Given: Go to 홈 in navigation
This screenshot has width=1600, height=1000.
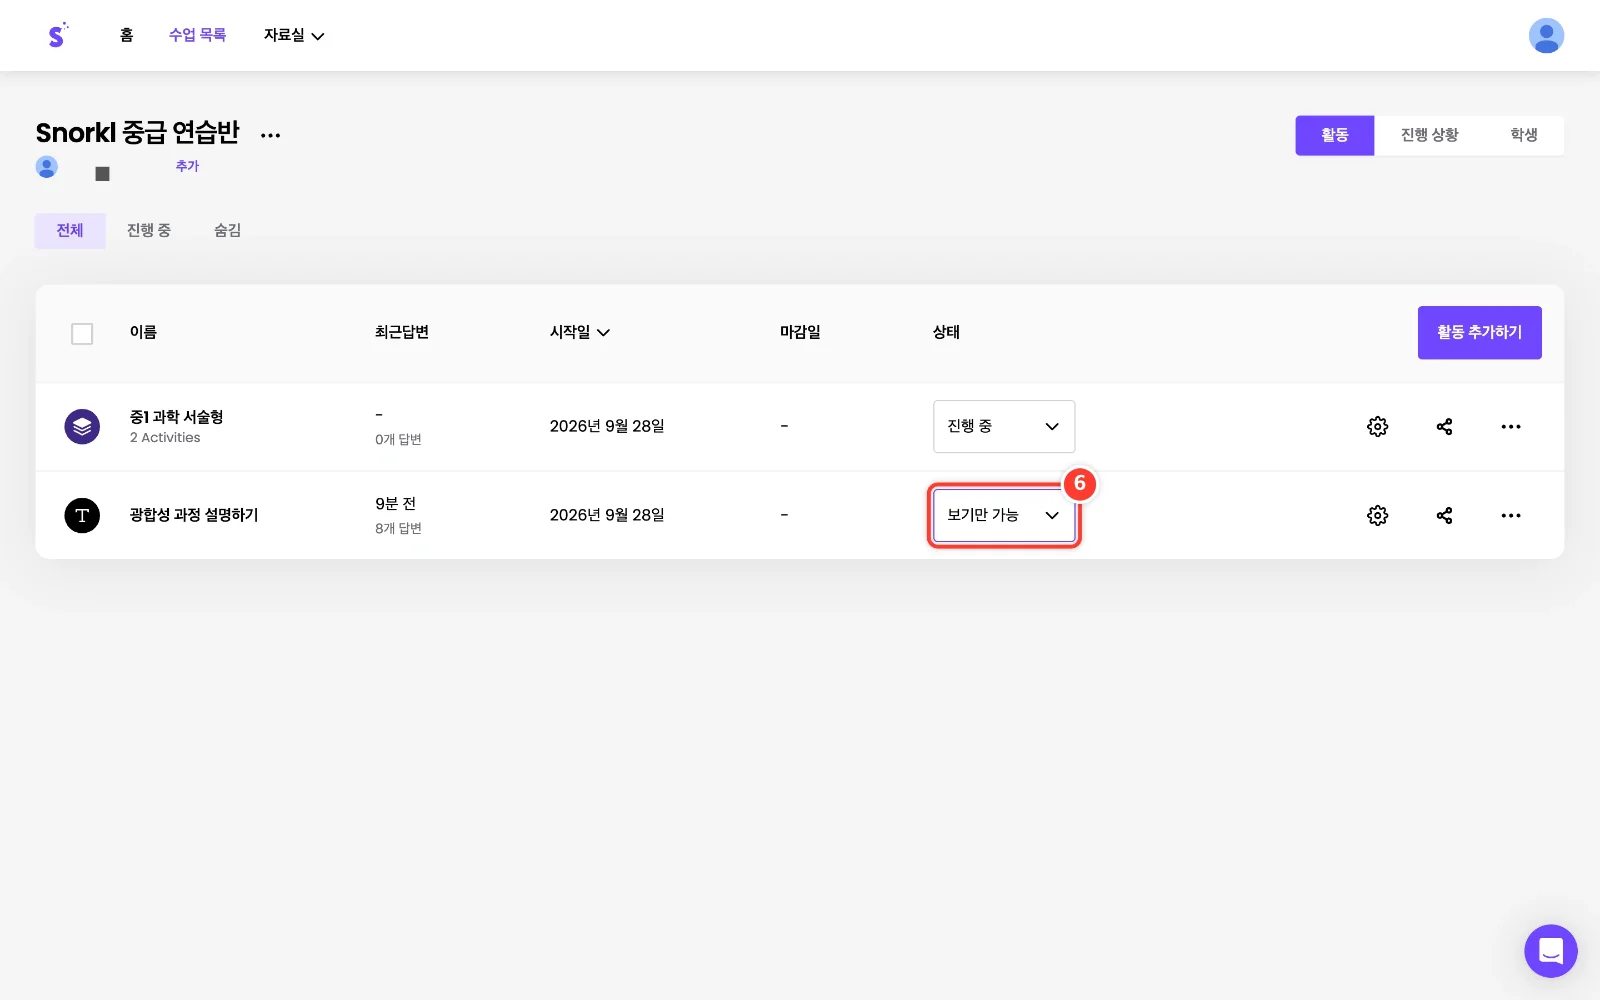Looking at the screenshot, I should pos(126,35).
